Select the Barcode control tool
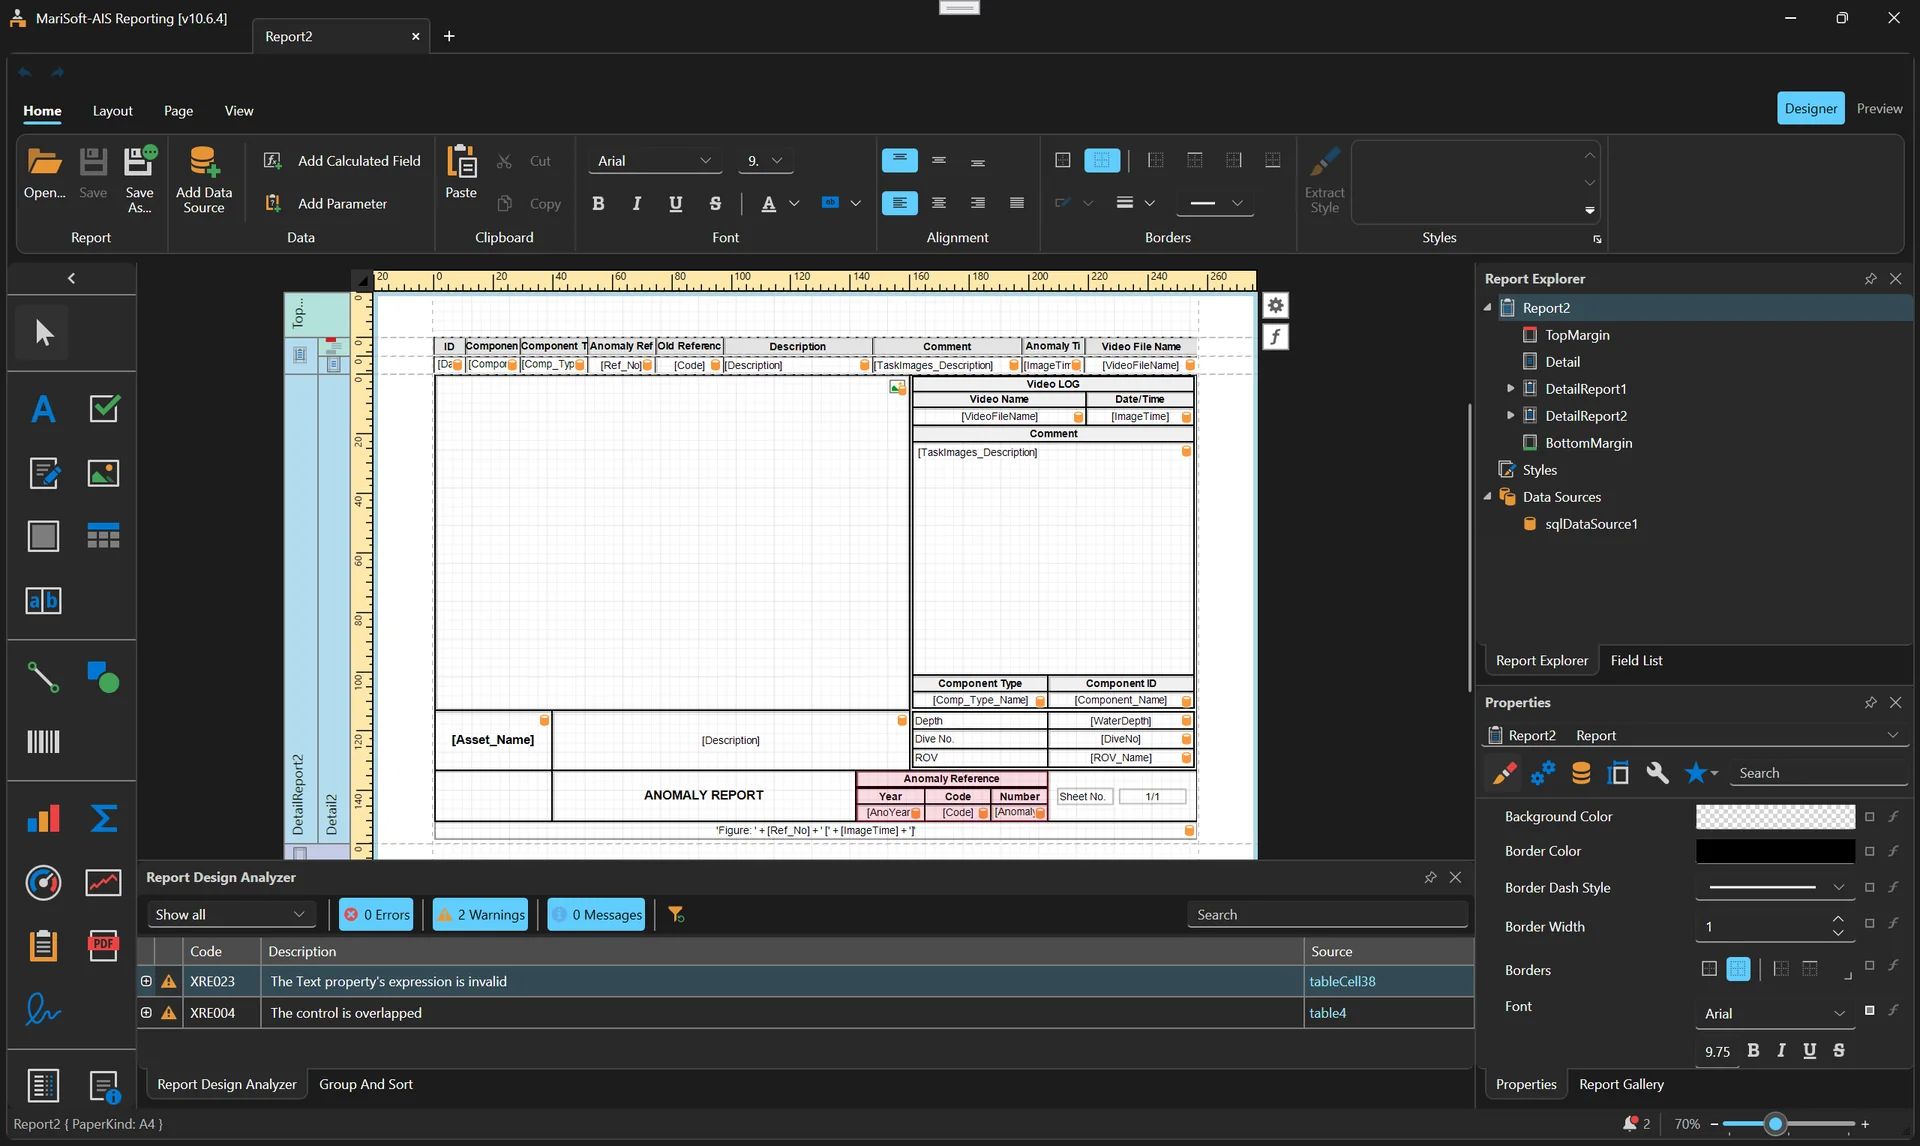Image resolution: width=1920 pixels, height=1146 pixels. click(x=43, y=741)
